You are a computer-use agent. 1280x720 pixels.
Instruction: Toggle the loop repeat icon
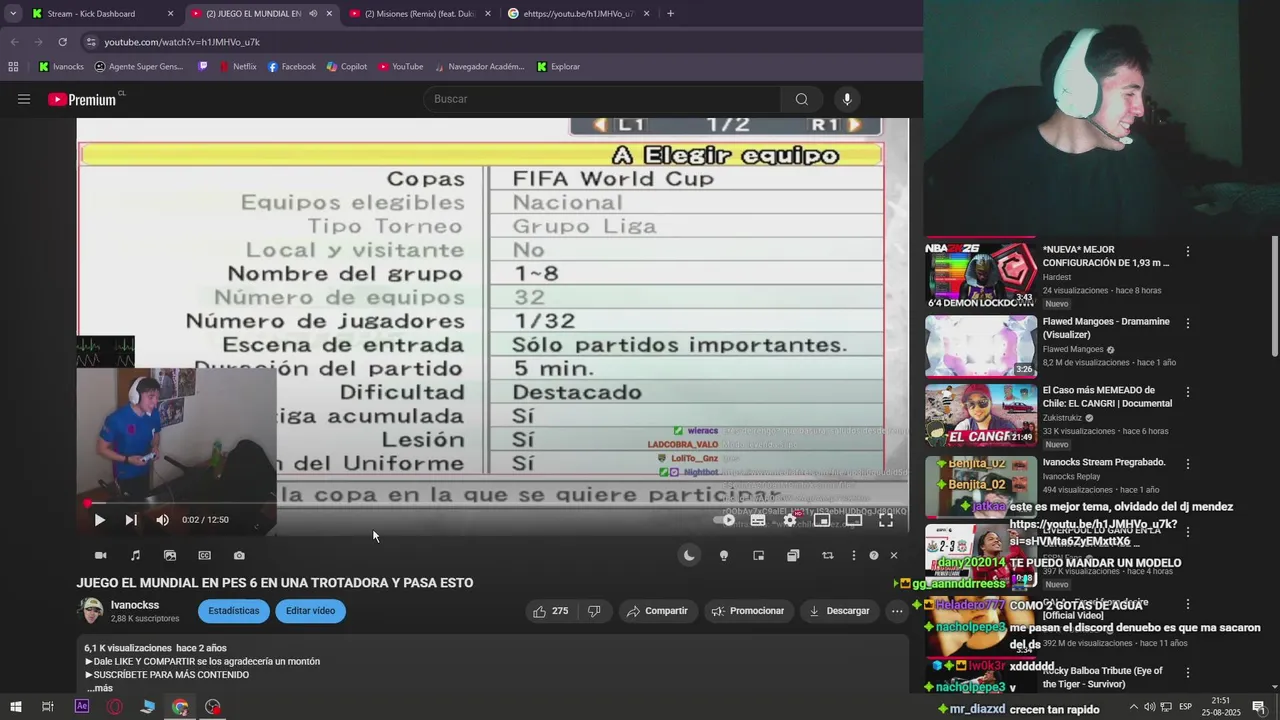coord(827,555)
